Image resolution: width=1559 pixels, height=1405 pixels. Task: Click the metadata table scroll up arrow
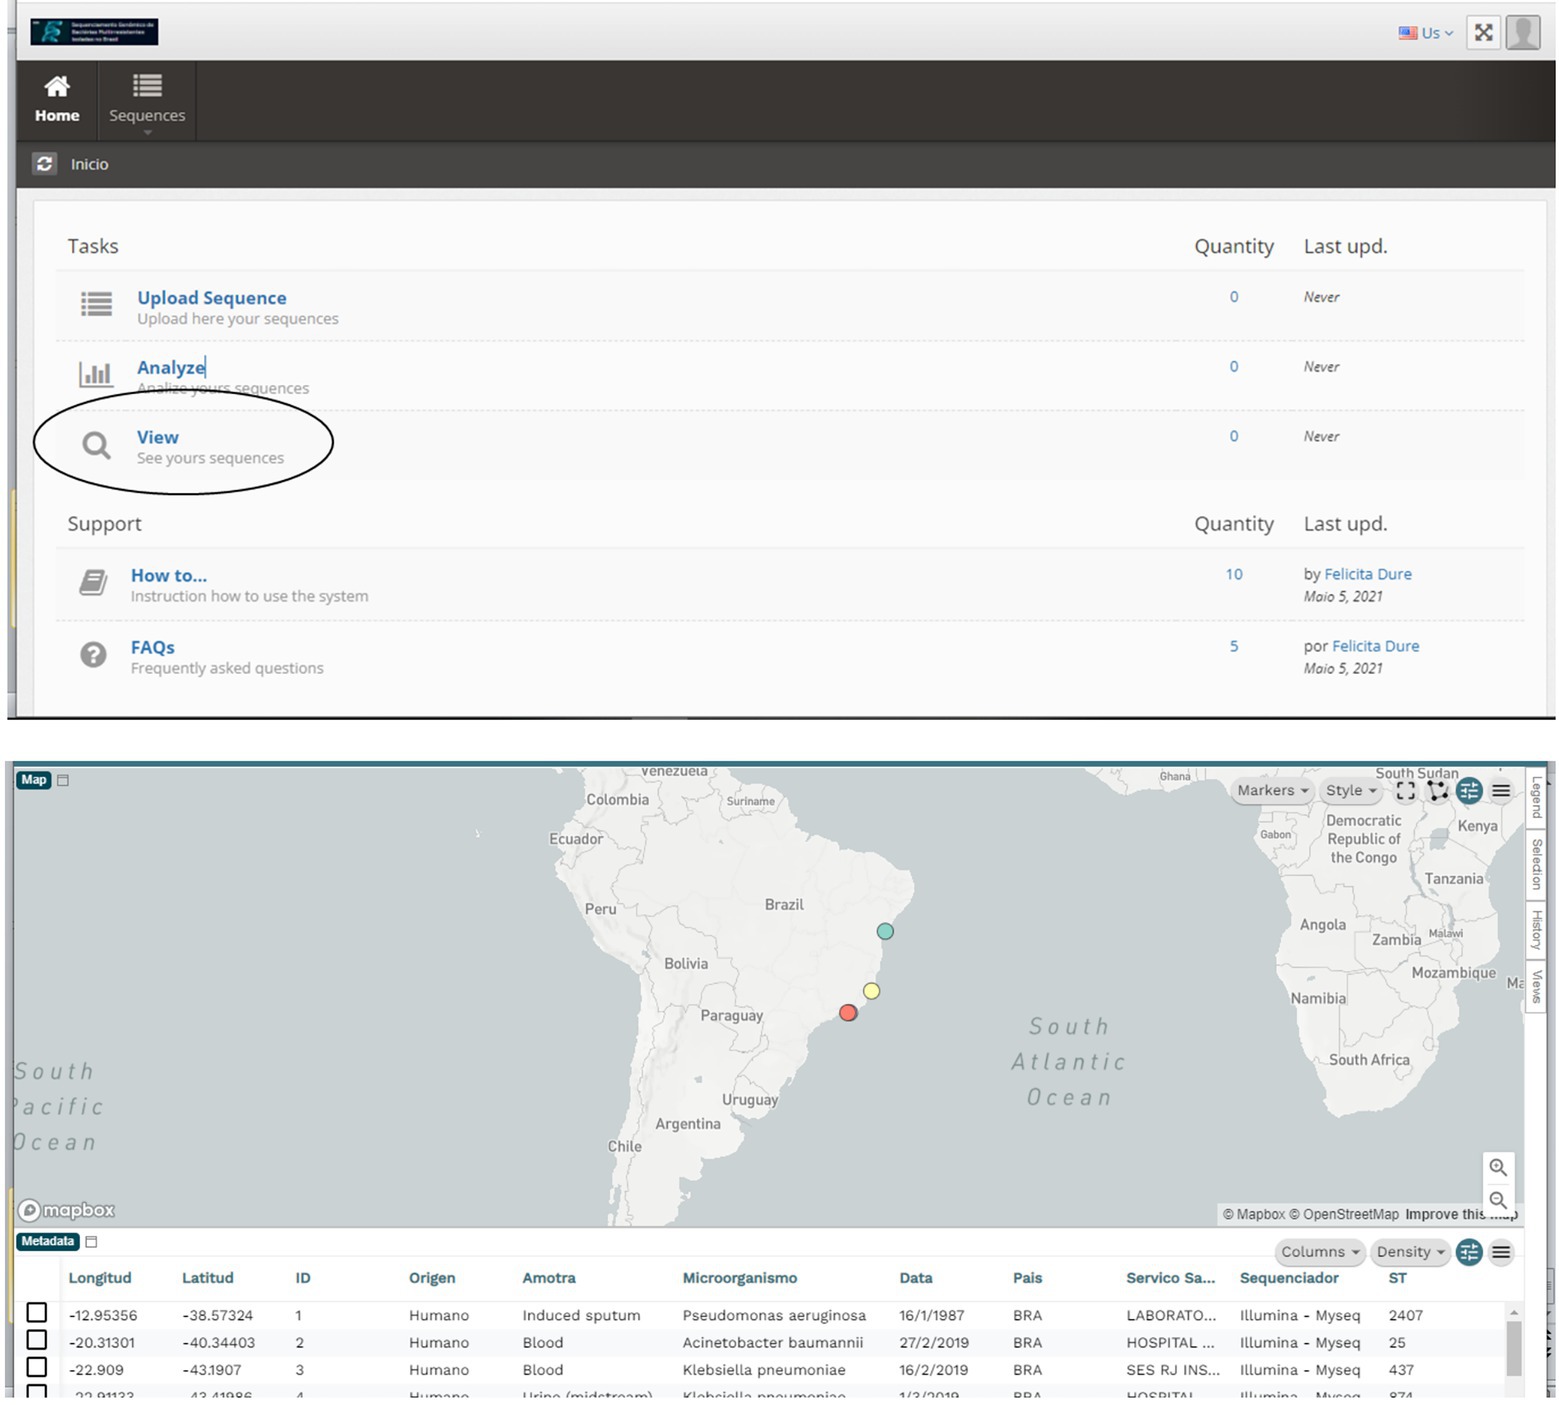(1514, 1312)
